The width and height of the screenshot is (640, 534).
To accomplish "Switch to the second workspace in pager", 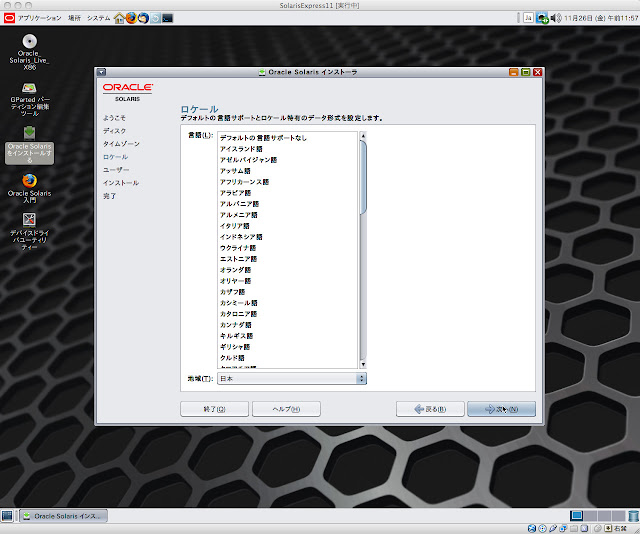I will point(590,516).
